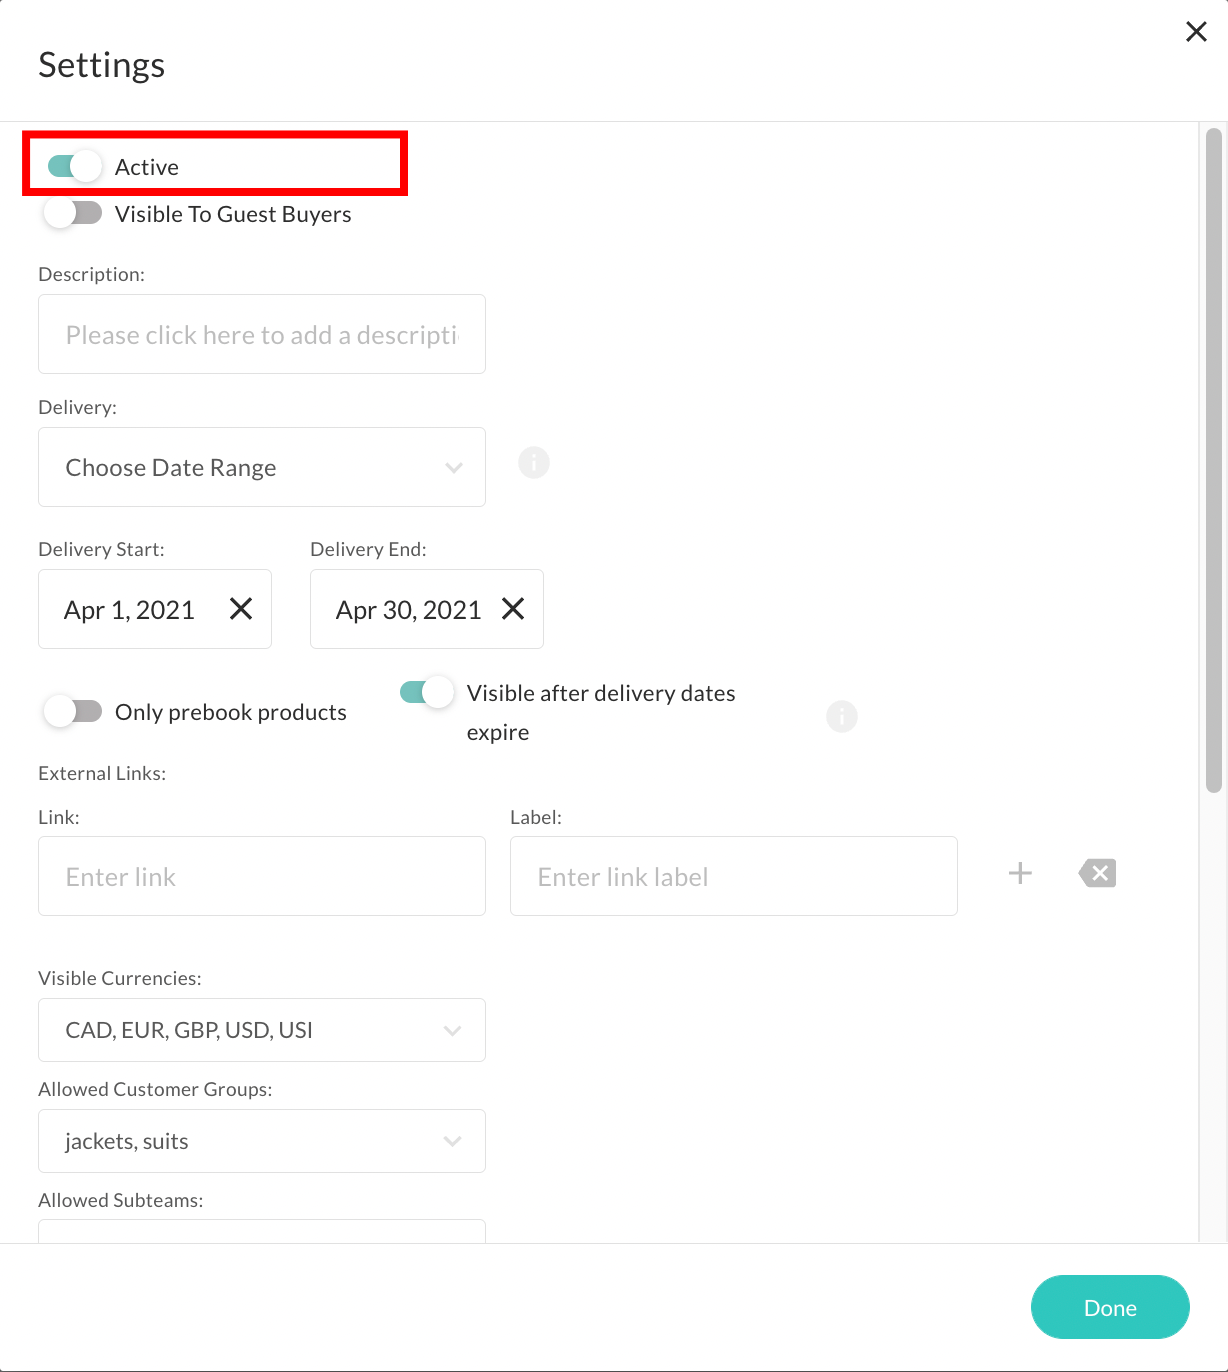1228x1372 pixels.
Task: Turn on Only prebook products switch
Action: coord(73,711)
